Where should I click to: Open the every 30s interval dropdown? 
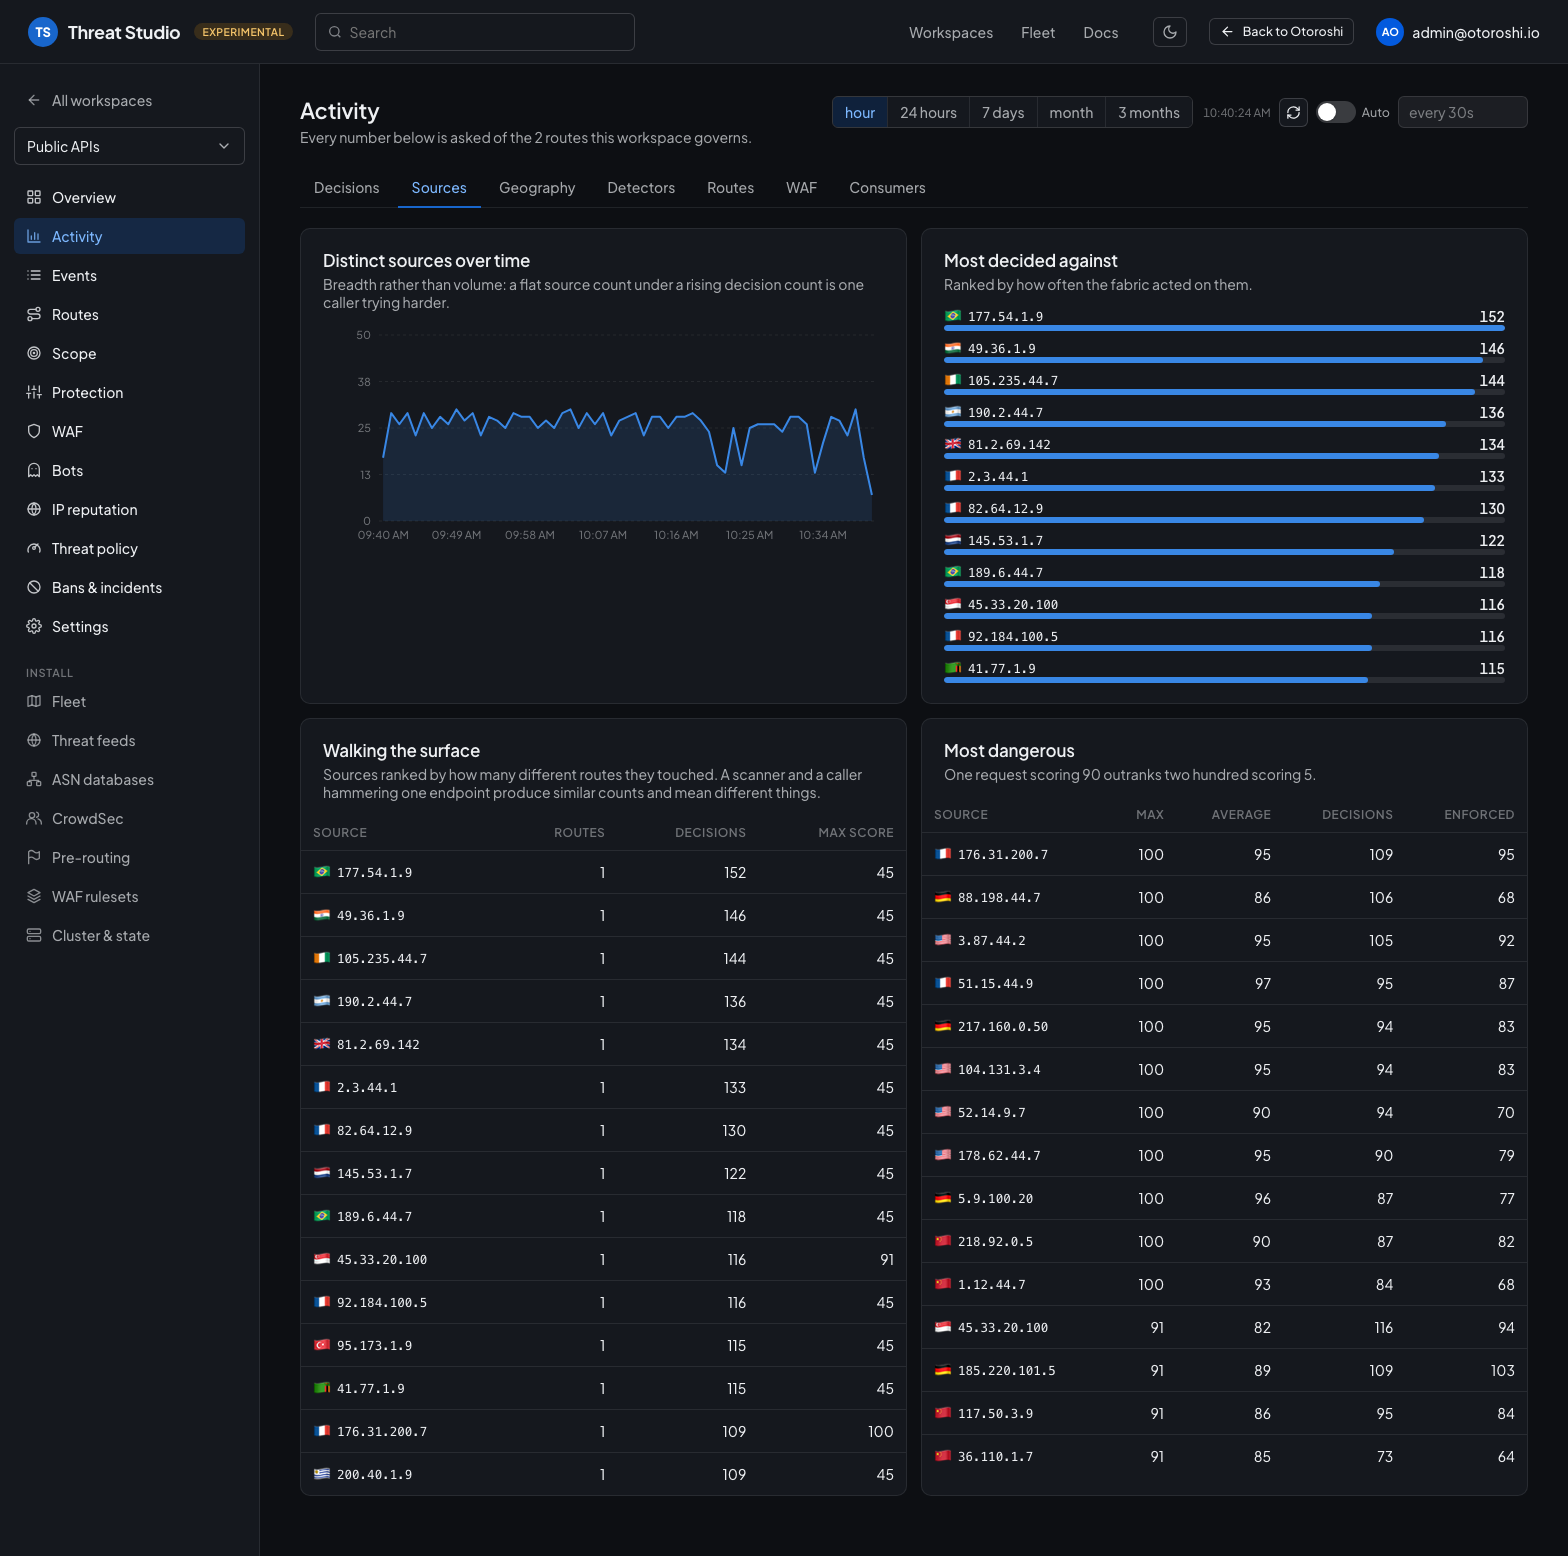click(x=1462, y=112)
